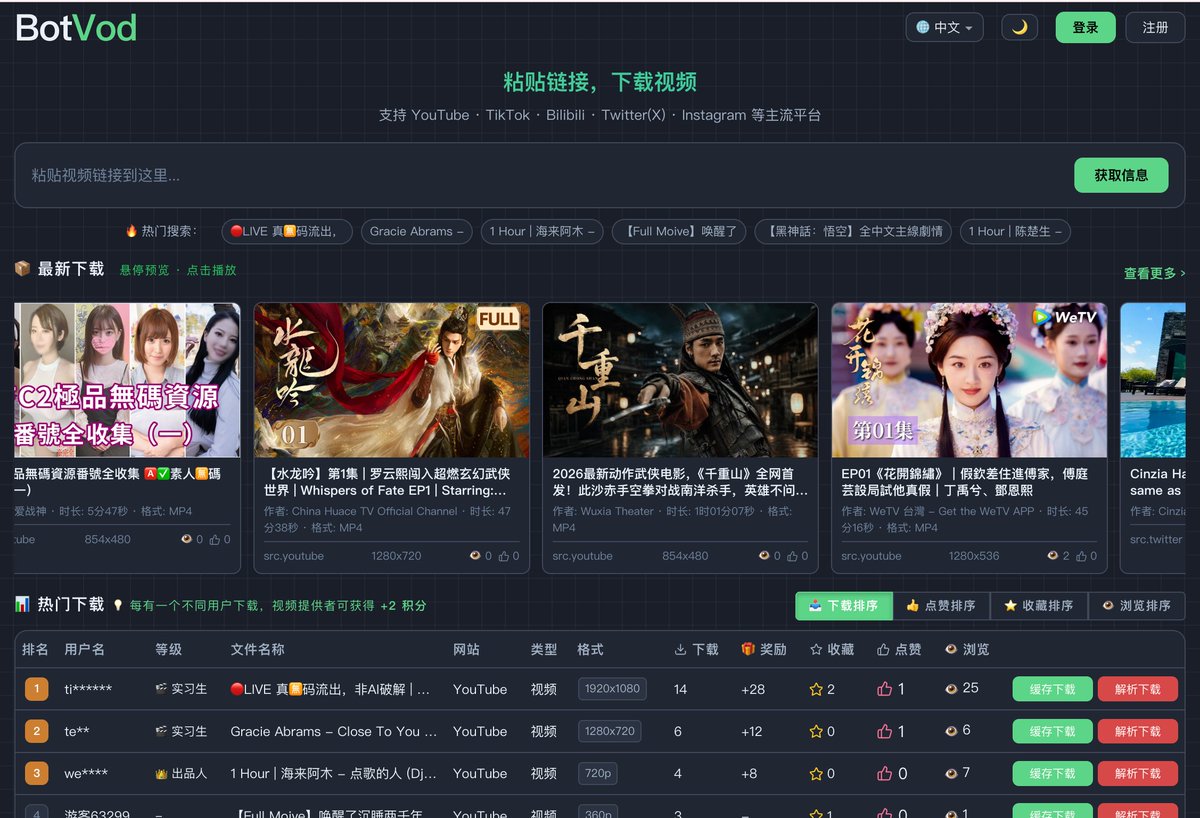
Task: Switch to 点赞排序 sort tab
Action: click(940, 605)
